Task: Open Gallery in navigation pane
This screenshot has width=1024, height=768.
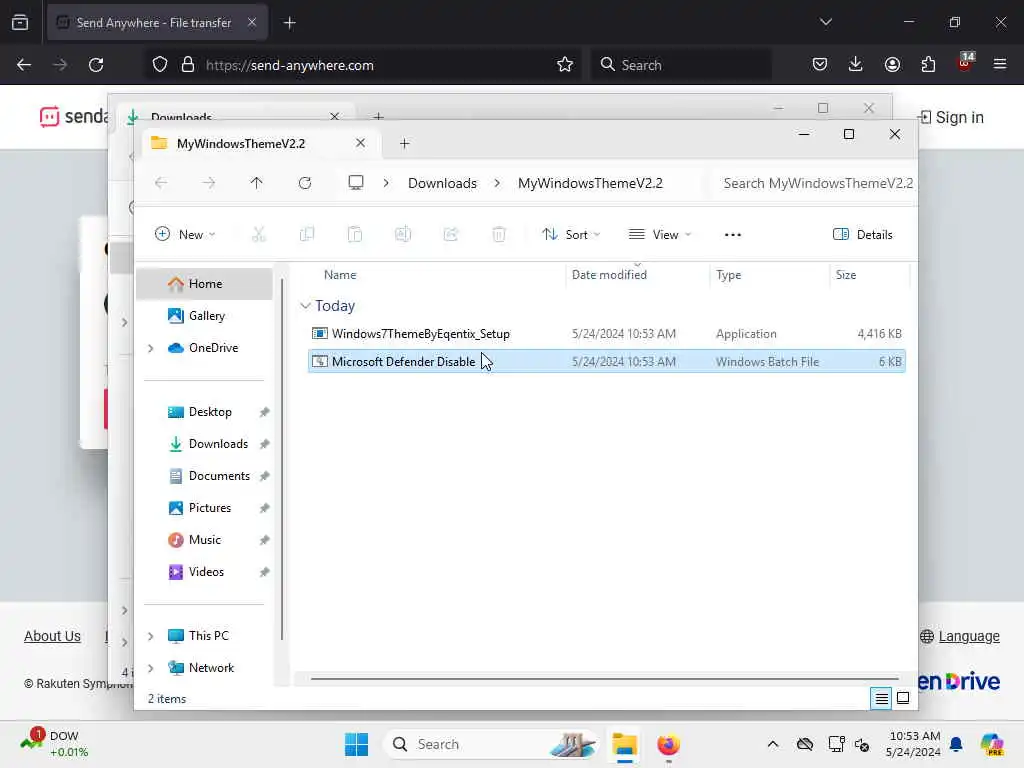Action: [204, 316]
